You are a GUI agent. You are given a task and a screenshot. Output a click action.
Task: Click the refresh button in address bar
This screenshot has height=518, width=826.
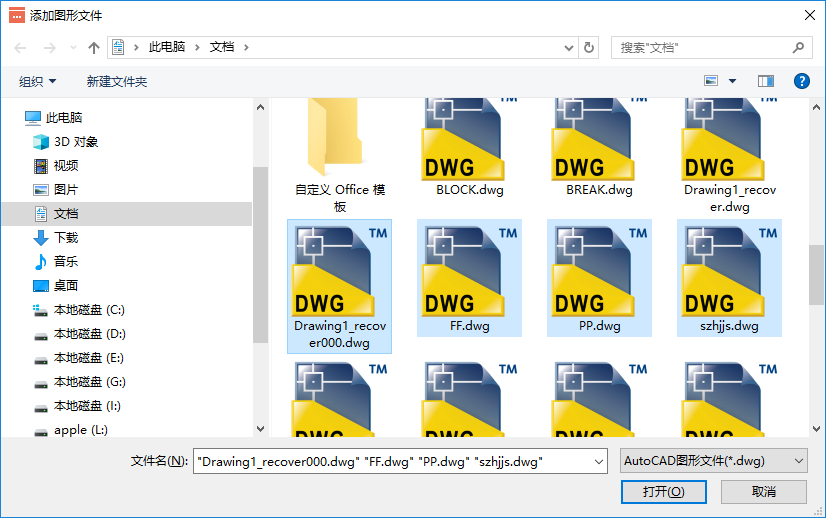click(x=589, y=47)
